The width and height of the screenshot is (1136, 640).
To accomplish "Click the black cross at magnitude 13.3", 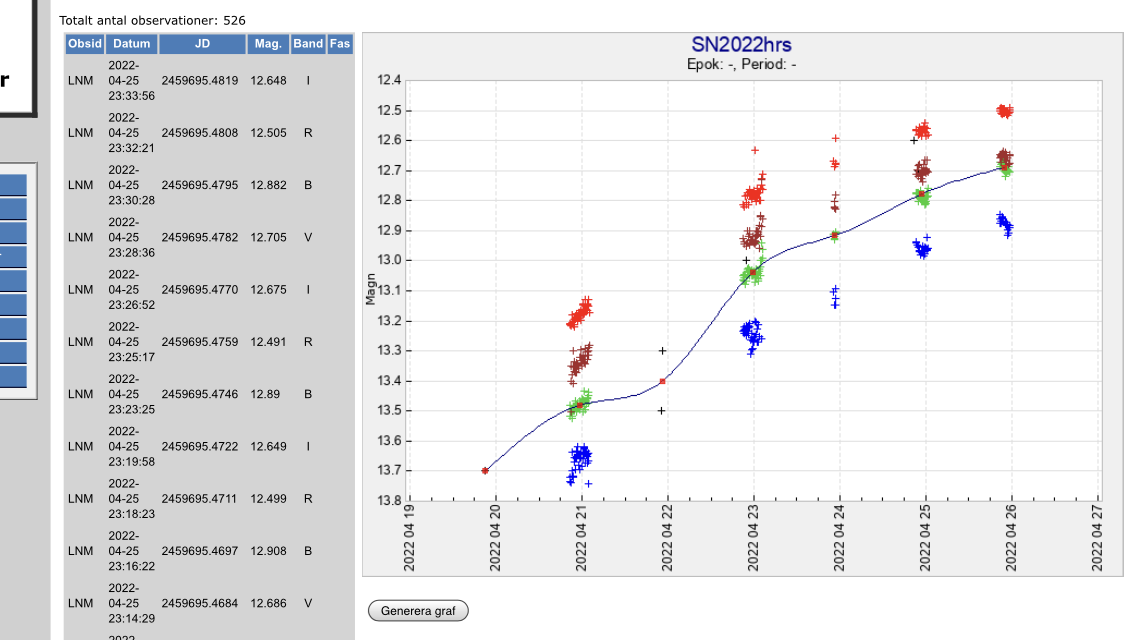I will (662, 350).
